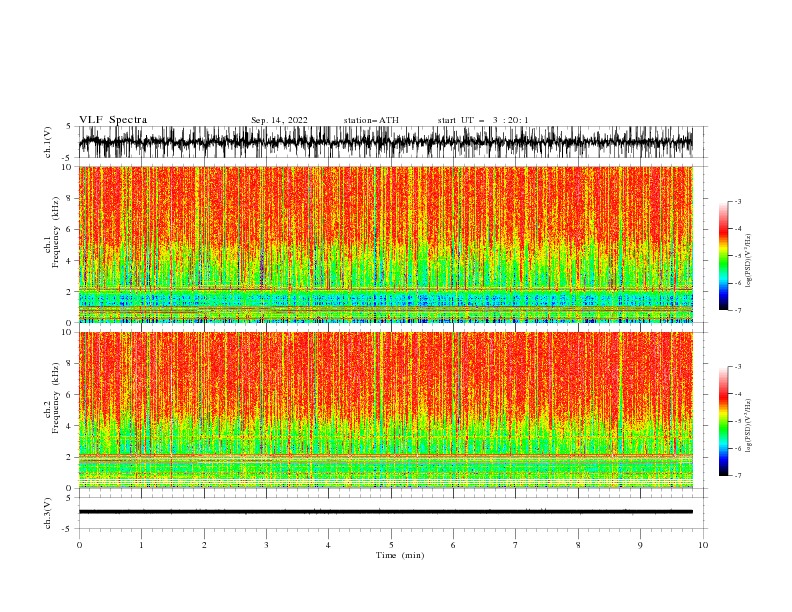Select the "Time (min)" axis title
The width and height of the screenshot is (792, 612).
(x=400, y=555)
